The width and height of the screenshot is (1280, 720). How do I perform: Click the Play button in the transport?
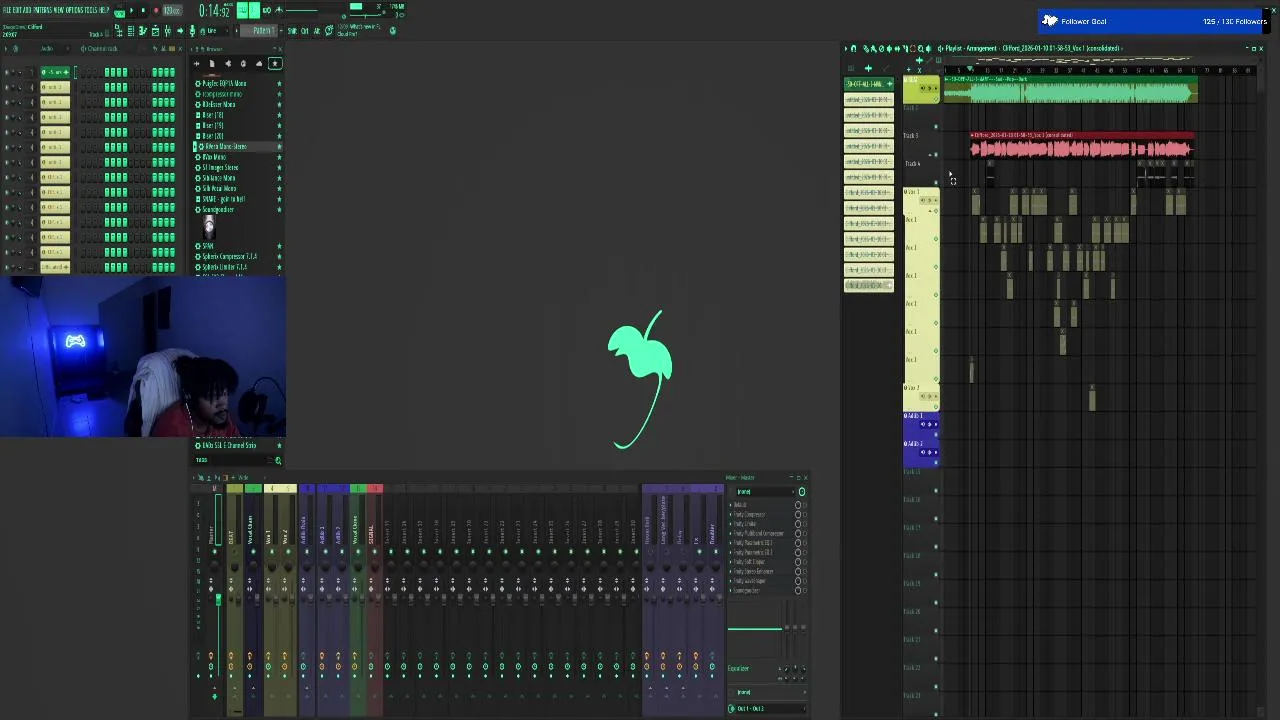pyautogui.click(x=132, y=10)
